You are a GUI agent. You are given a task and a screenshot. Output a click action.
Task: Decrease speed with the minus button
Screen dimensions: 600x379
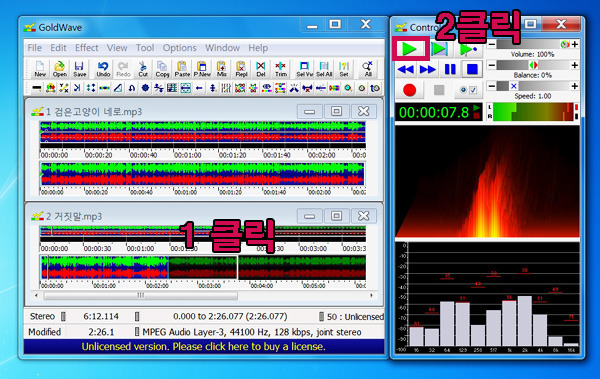pyautogui.click(x=492, y=86)
